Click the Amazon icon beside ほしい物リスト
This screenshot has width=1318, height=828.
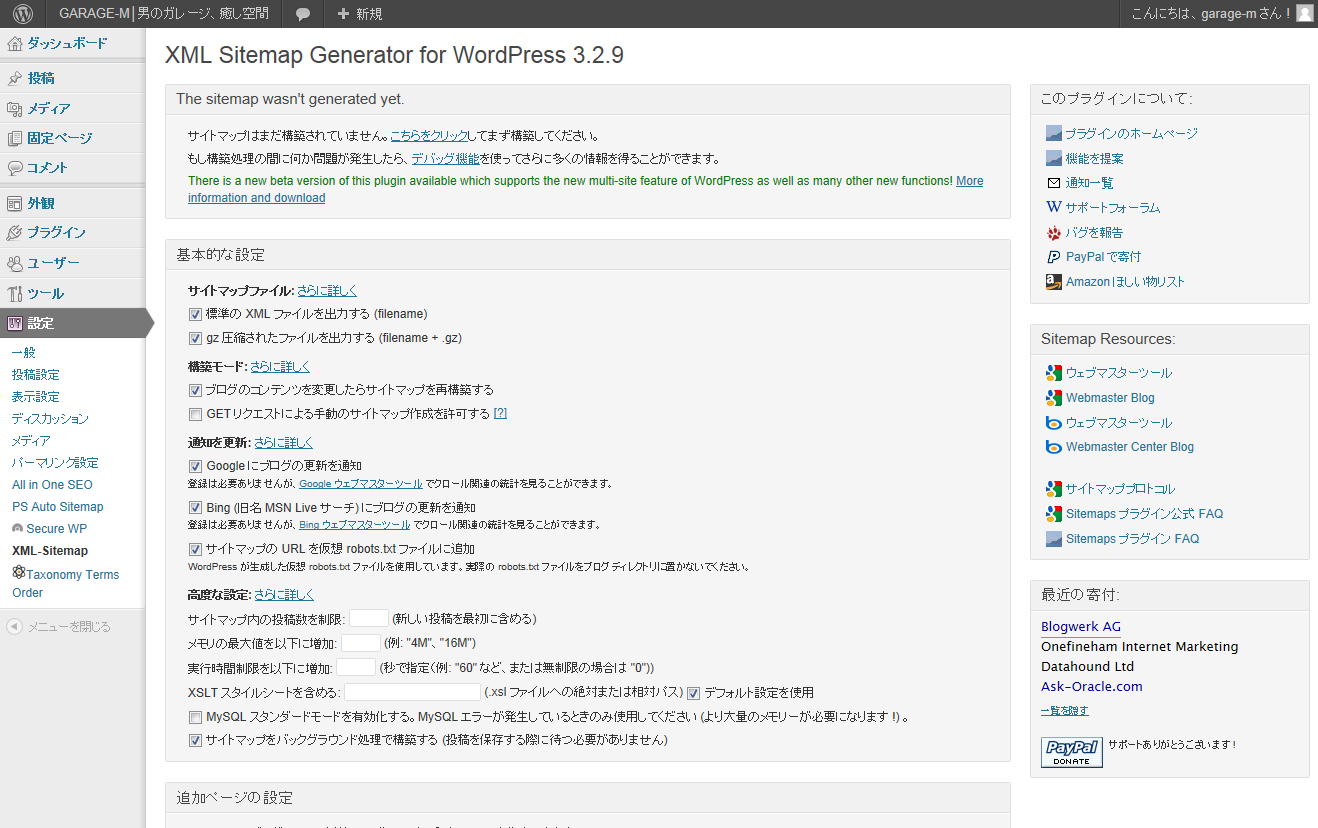pos(1054,282)
